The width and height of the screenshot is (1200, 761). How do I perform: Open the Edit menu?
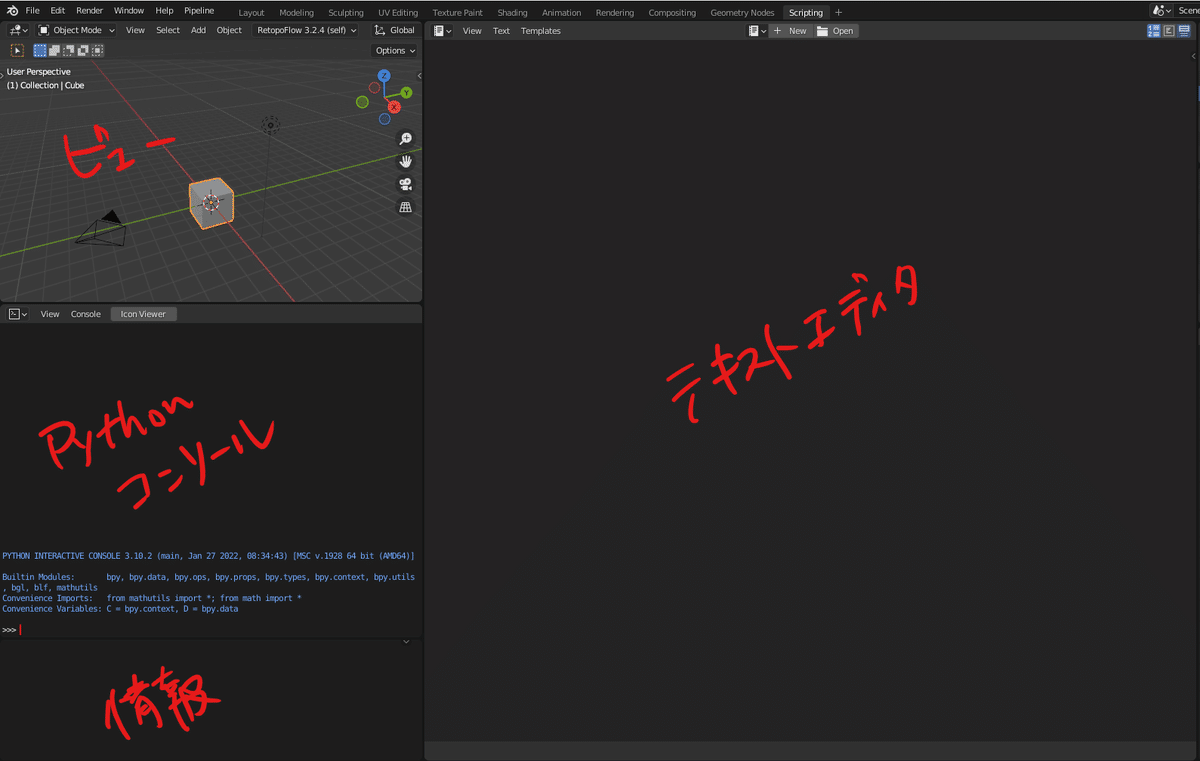click(x=58, y=11)
